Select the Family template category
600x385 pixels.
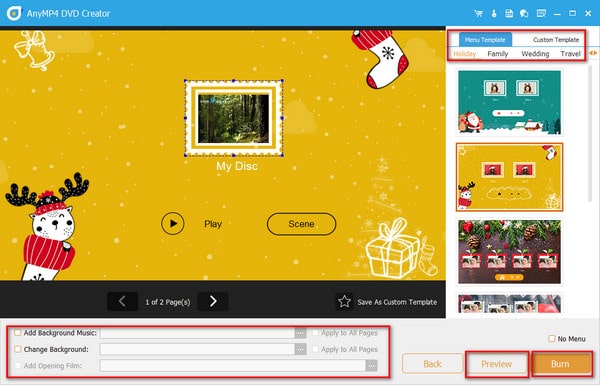[497, 54]
